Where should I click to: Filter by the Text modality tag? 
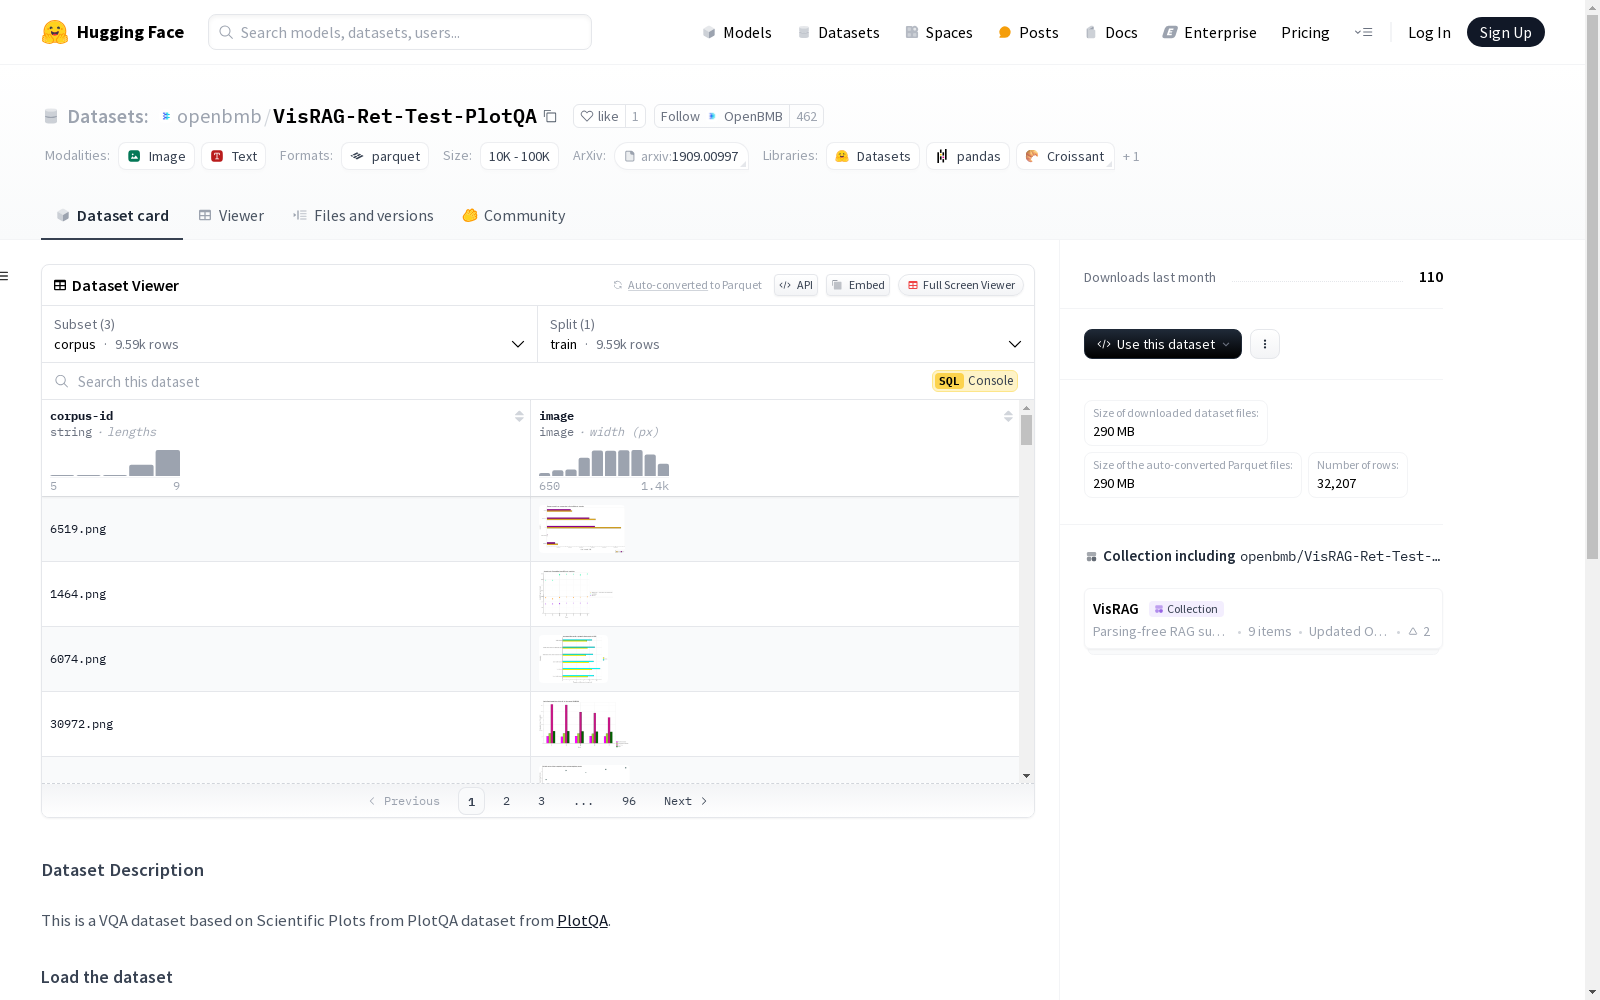coord(234,156)
